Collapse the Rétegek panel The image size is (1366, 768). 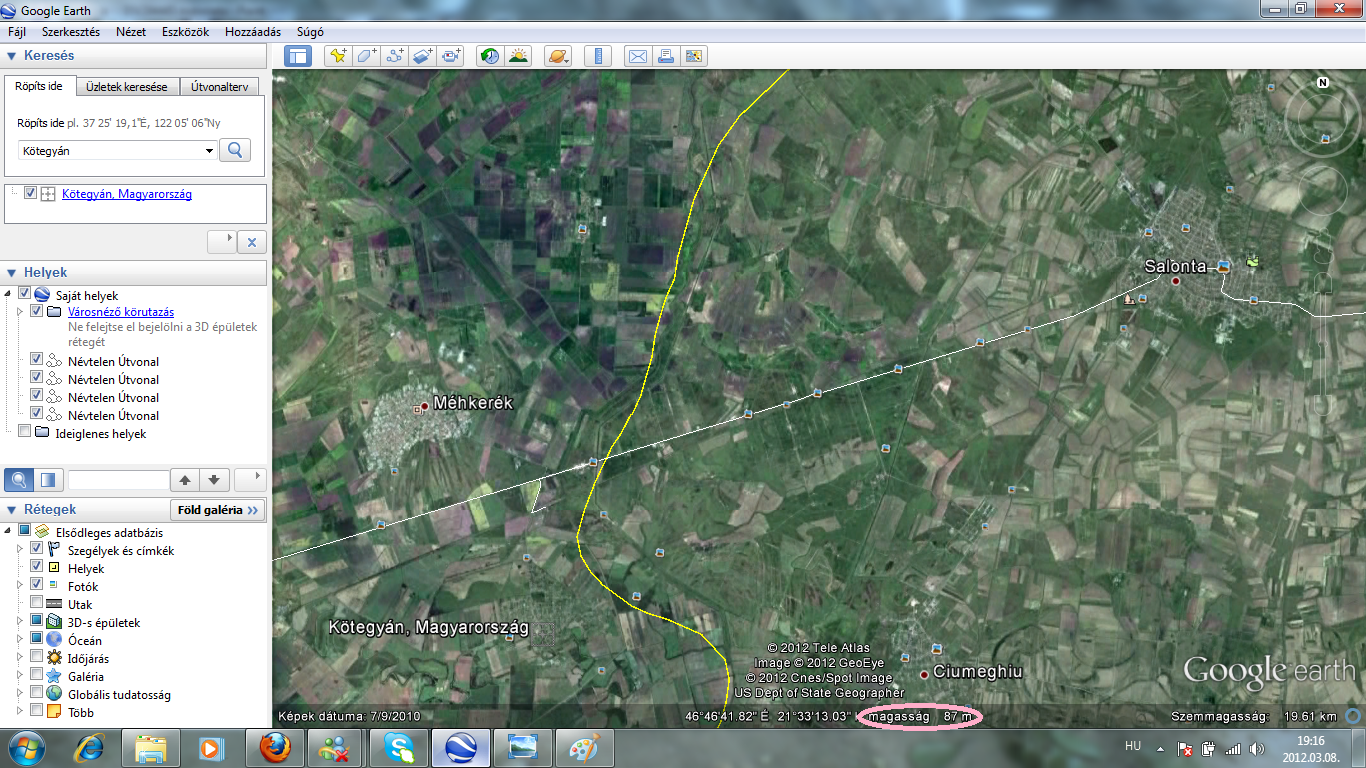click(x=12, y=509)
